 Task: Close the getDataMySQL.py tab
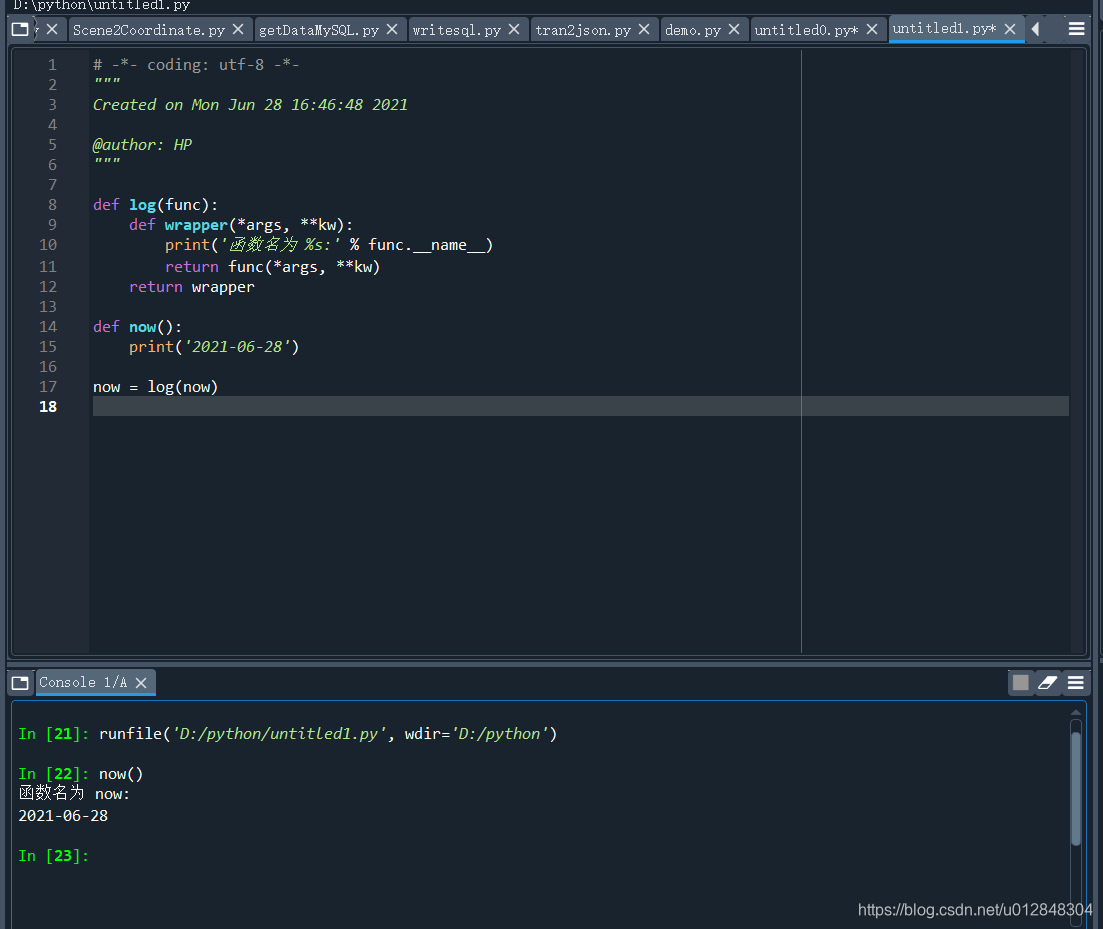392,30
